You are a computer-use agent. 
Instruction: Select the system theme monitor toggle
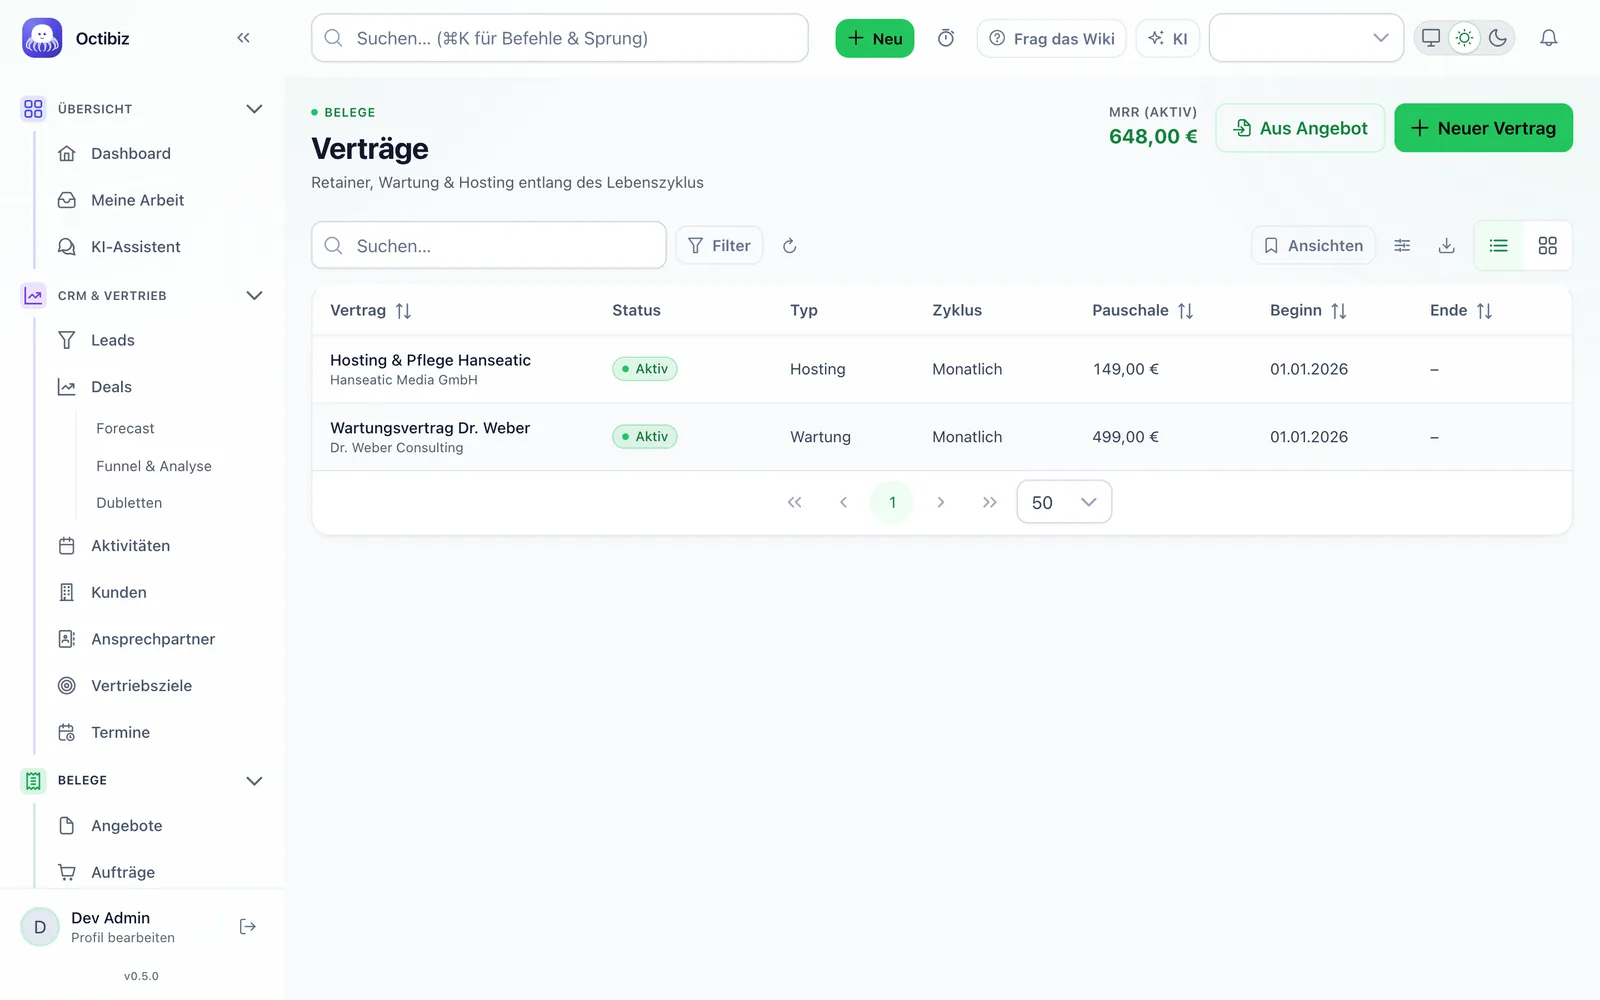pos(1431,38)
